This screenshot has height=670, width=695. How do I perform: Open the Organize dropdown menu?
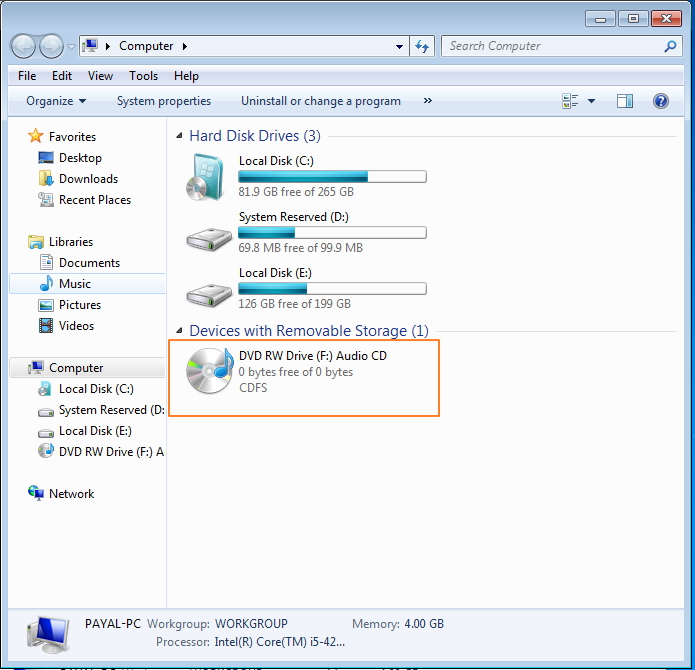pos(56,101)
